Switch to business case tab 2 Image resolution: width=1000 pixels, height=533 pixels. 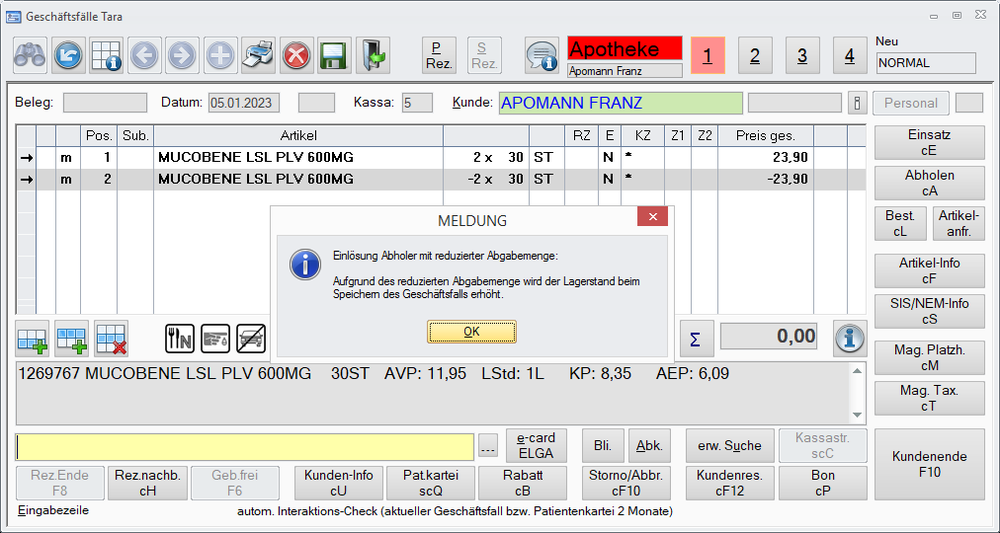(755, 56)
